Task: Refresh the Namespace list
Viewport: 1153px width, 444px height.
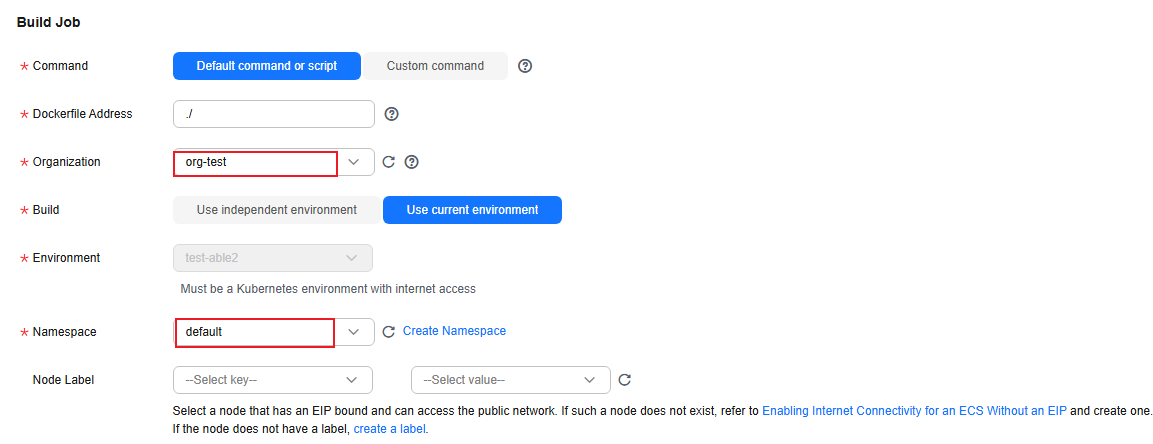Action: 389,332
